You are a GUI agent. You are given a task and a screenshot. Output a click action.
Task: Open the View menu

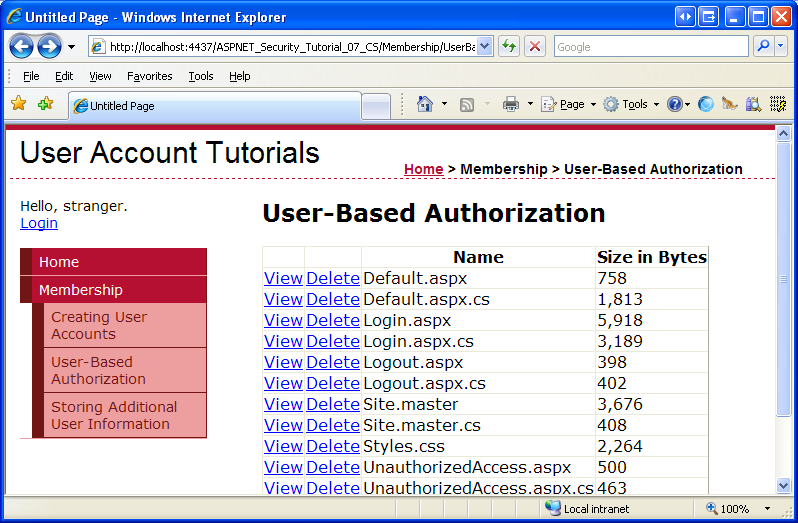point(100,76)
